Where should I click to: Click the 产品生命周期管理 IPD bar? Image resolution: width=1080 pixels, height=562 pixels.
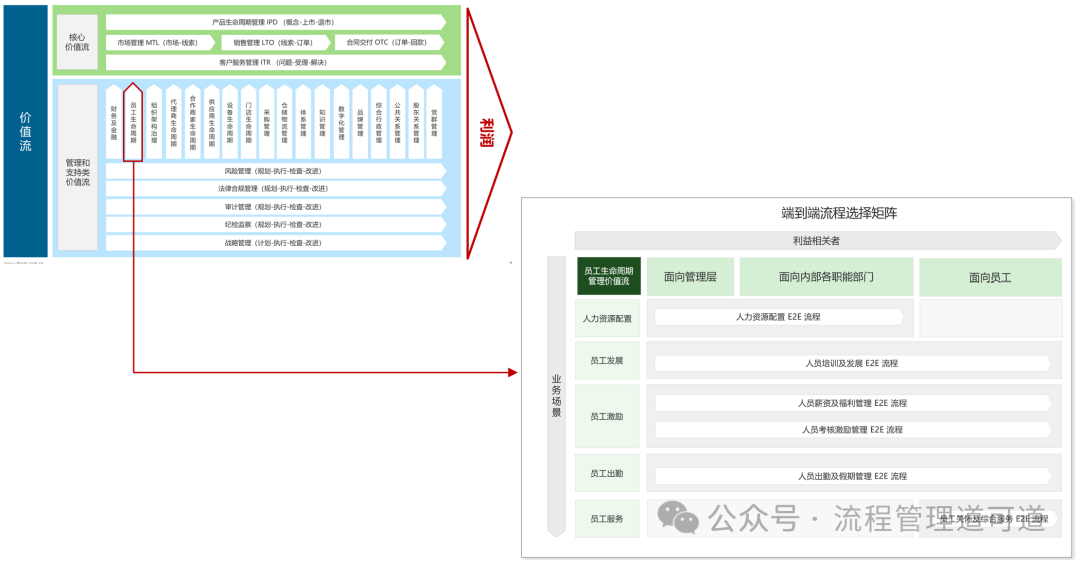coord(275,22)
